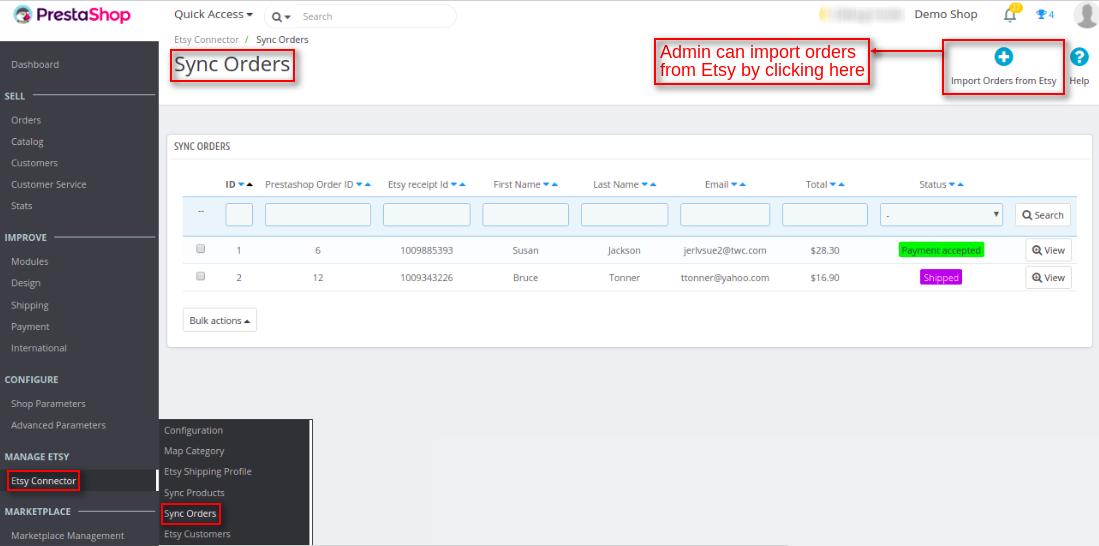Image resolution: width=1099 pixels, height=546 pixels.
Task: Click the ID filter field
Action: [239, 215]
